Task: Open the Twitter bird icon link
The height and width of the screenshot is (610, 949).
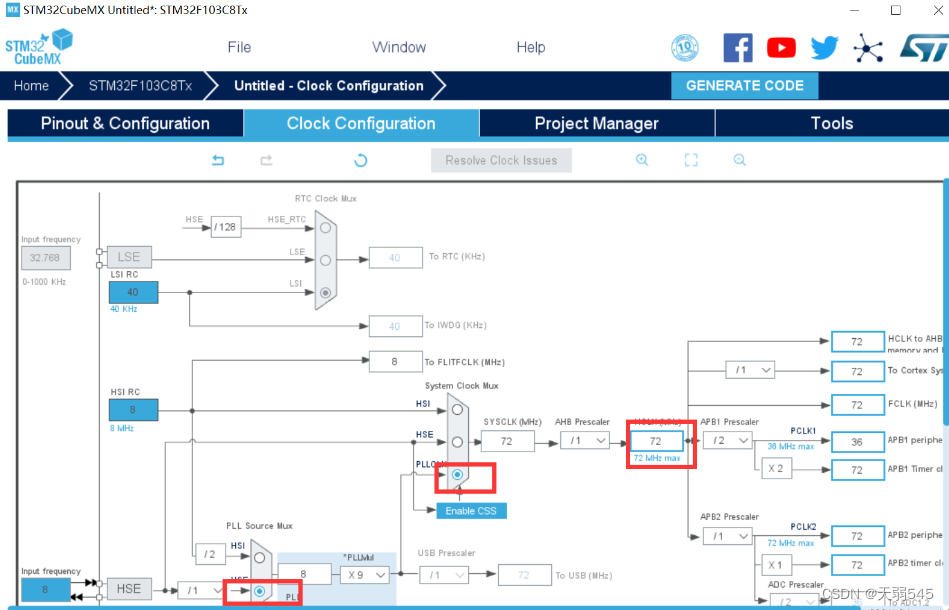Action: point(824,48)
